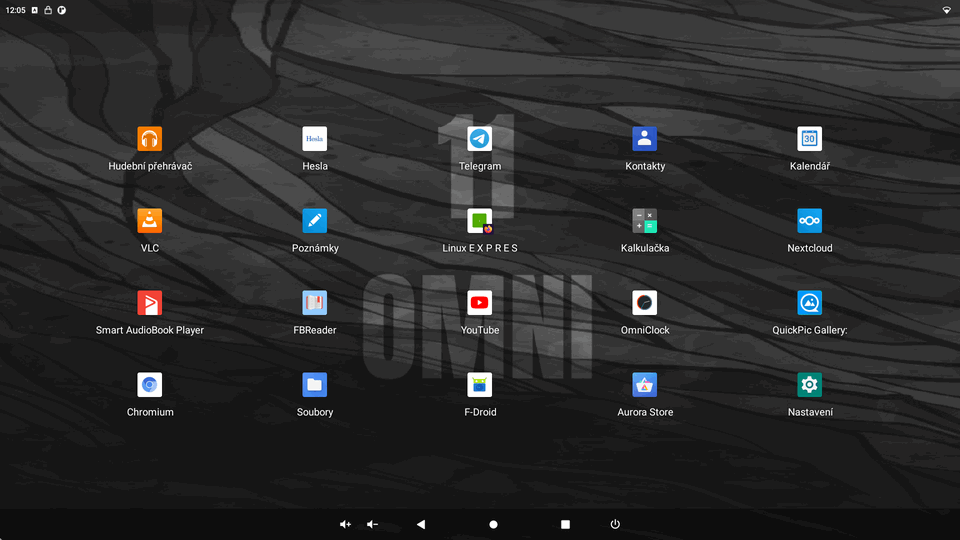The image size is (960, 540).
Task: Open Telegram messenger
Action: pos(479,139)
